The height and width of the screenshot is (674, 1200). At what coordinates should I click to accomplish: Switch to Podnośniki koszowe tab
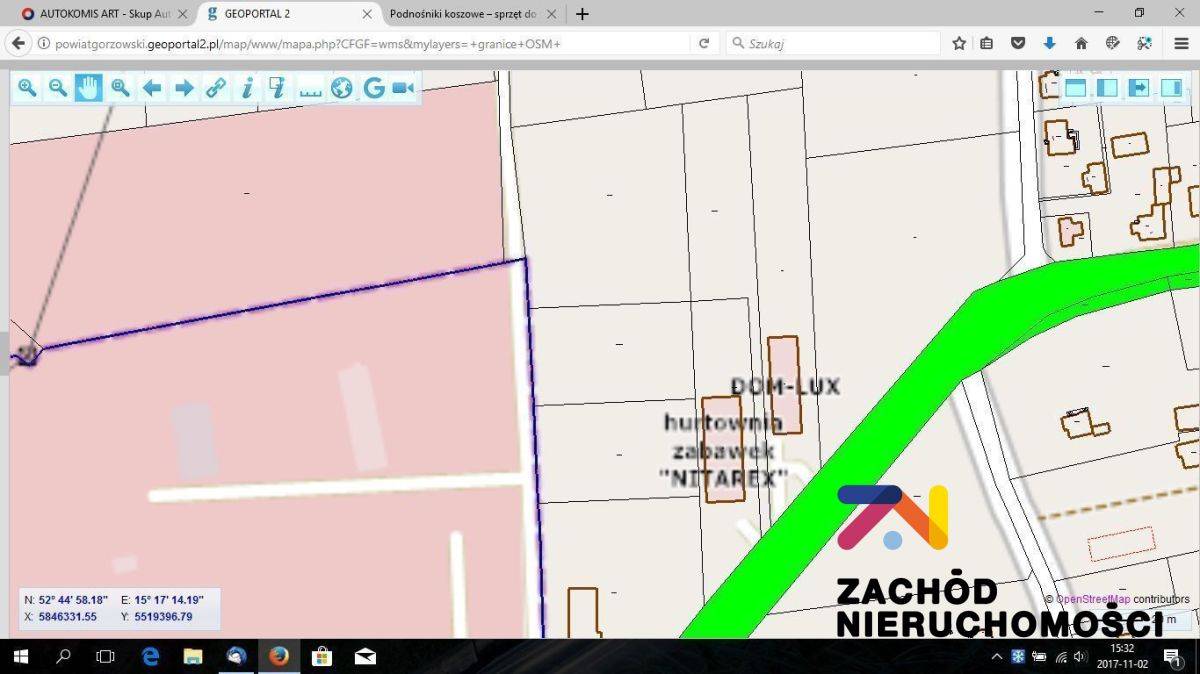464,14
